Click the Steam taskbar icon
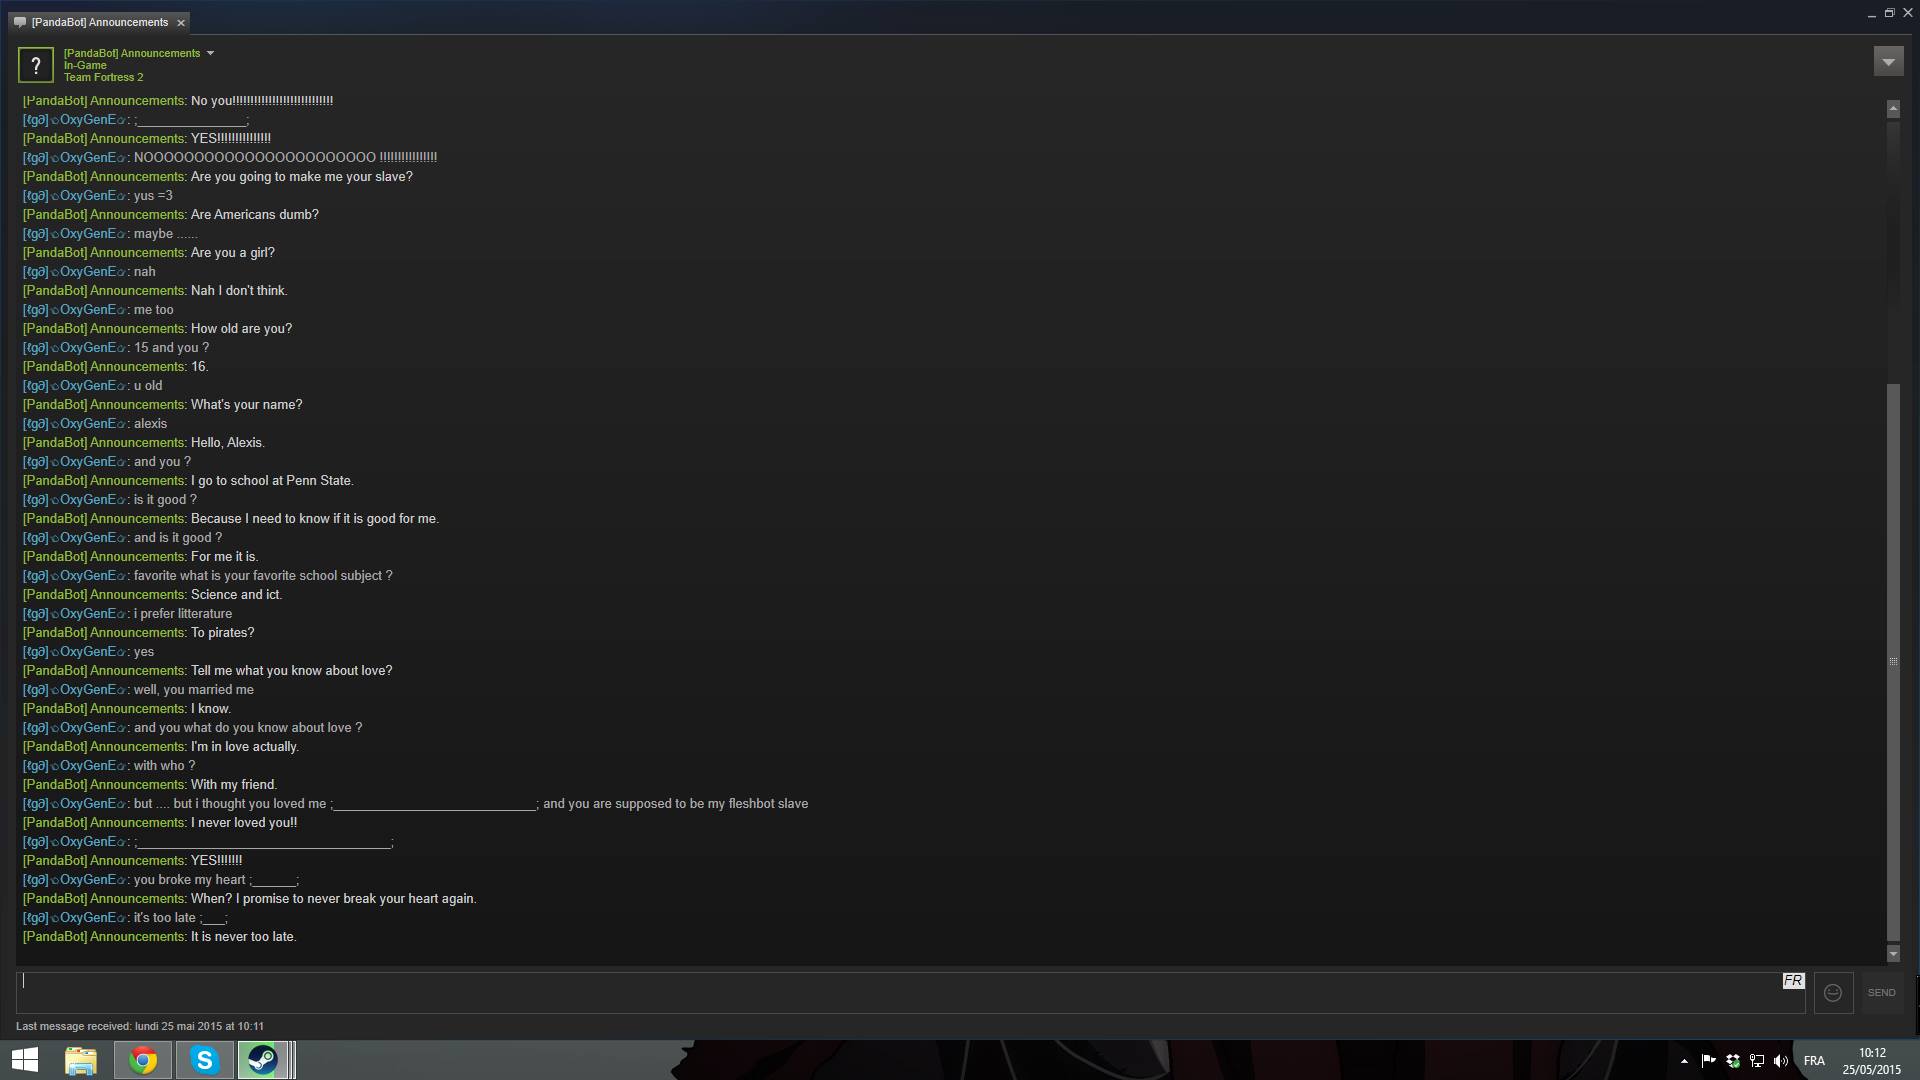1920x1080 pixels. 263,1060
